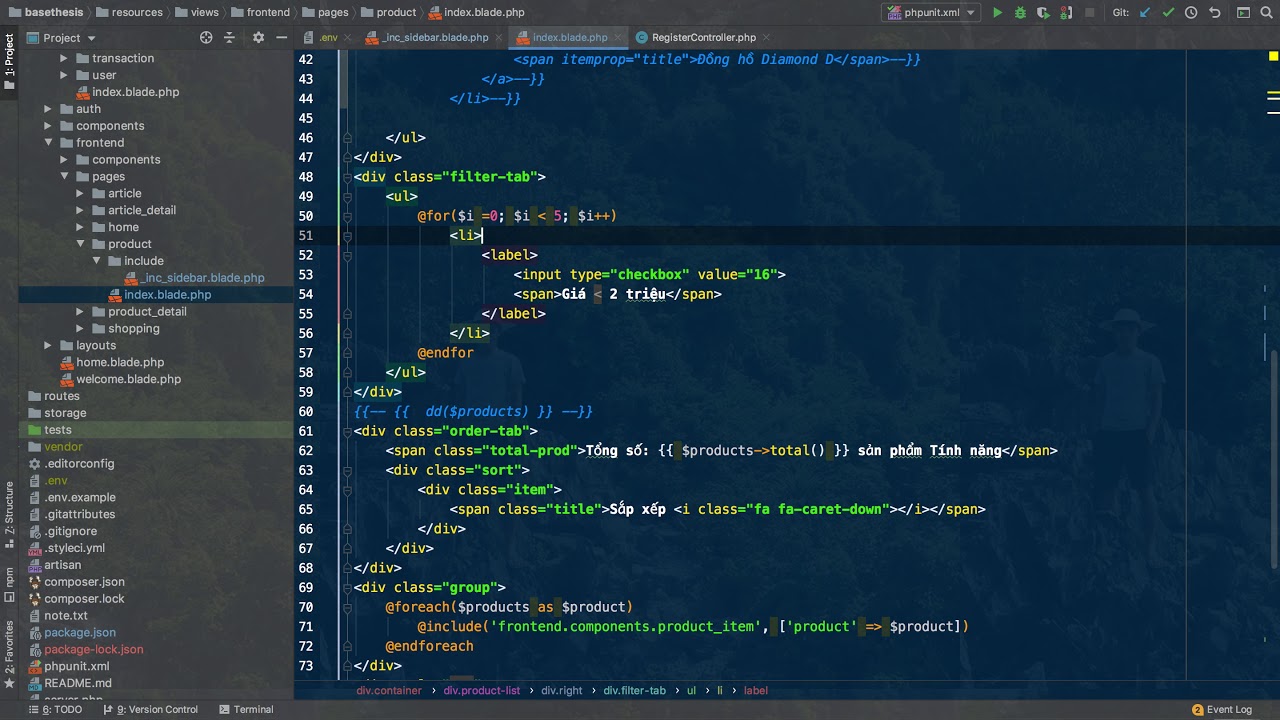Click the resources breadcrumb in navigation bar
This screenshot has height=720, width=1280.
click(x=128, y=12)
